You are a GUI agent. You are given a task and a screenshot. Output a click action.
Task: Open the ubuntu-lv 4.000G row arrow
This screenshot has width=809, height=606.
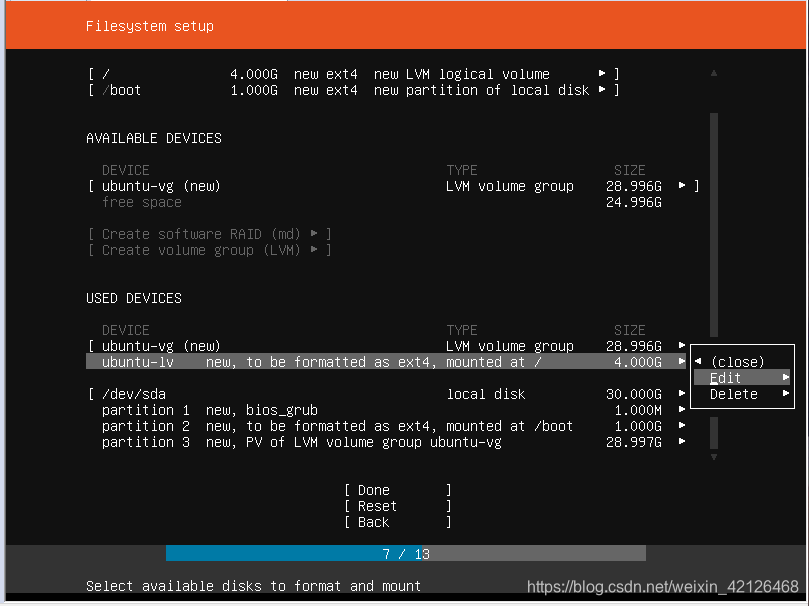[x=682, y=362]
